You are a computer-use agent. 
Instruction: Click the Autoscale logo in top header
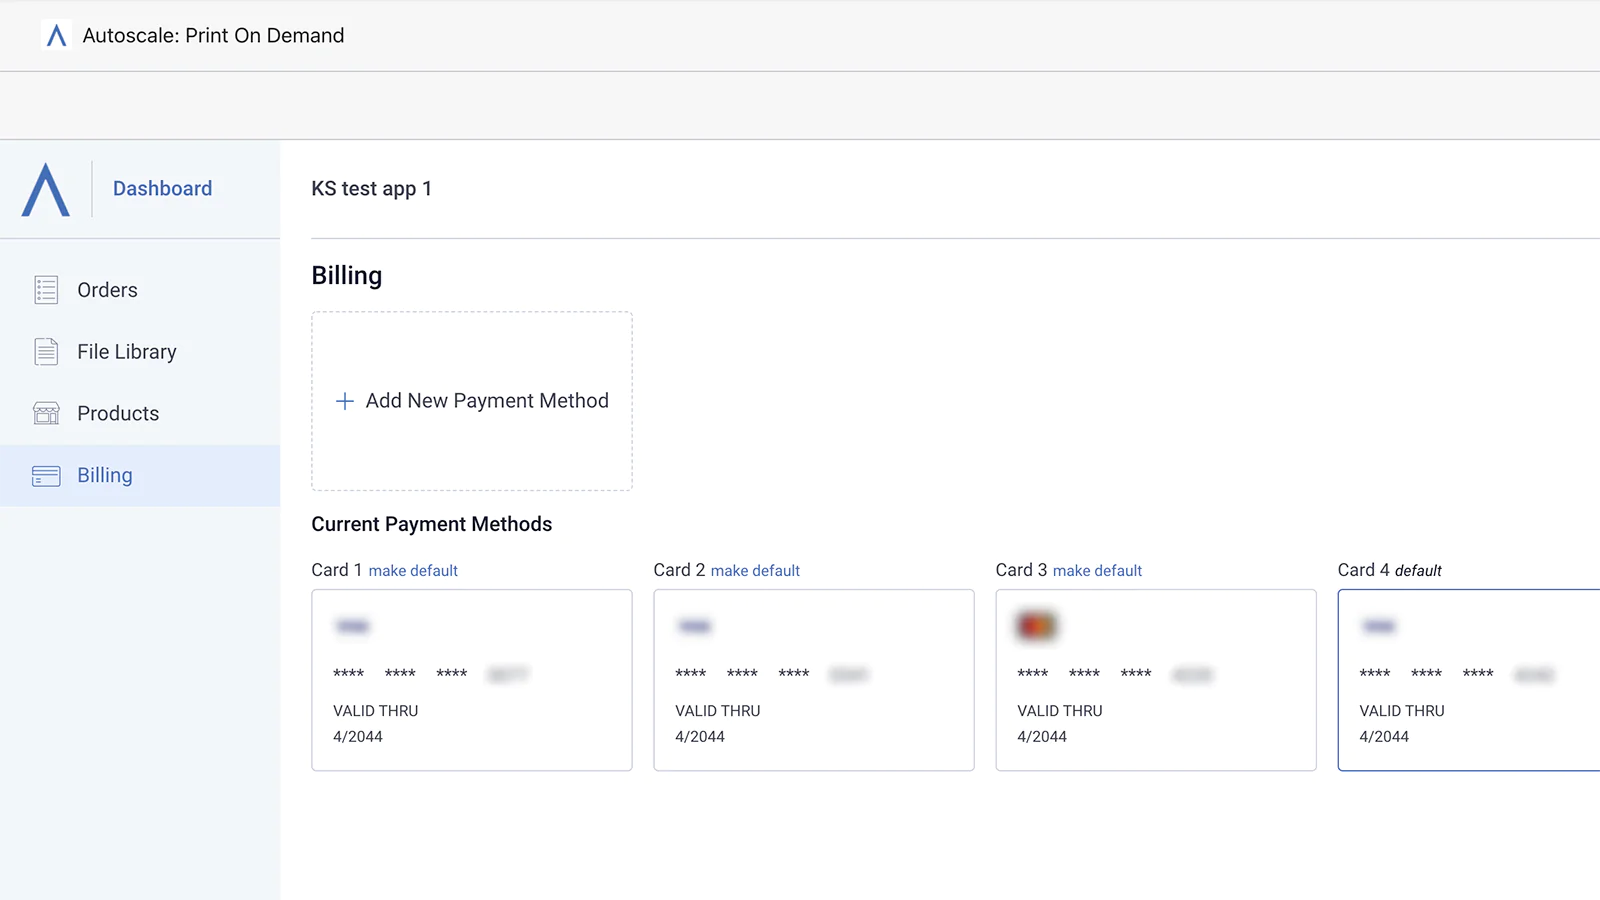tap(56, 36)
